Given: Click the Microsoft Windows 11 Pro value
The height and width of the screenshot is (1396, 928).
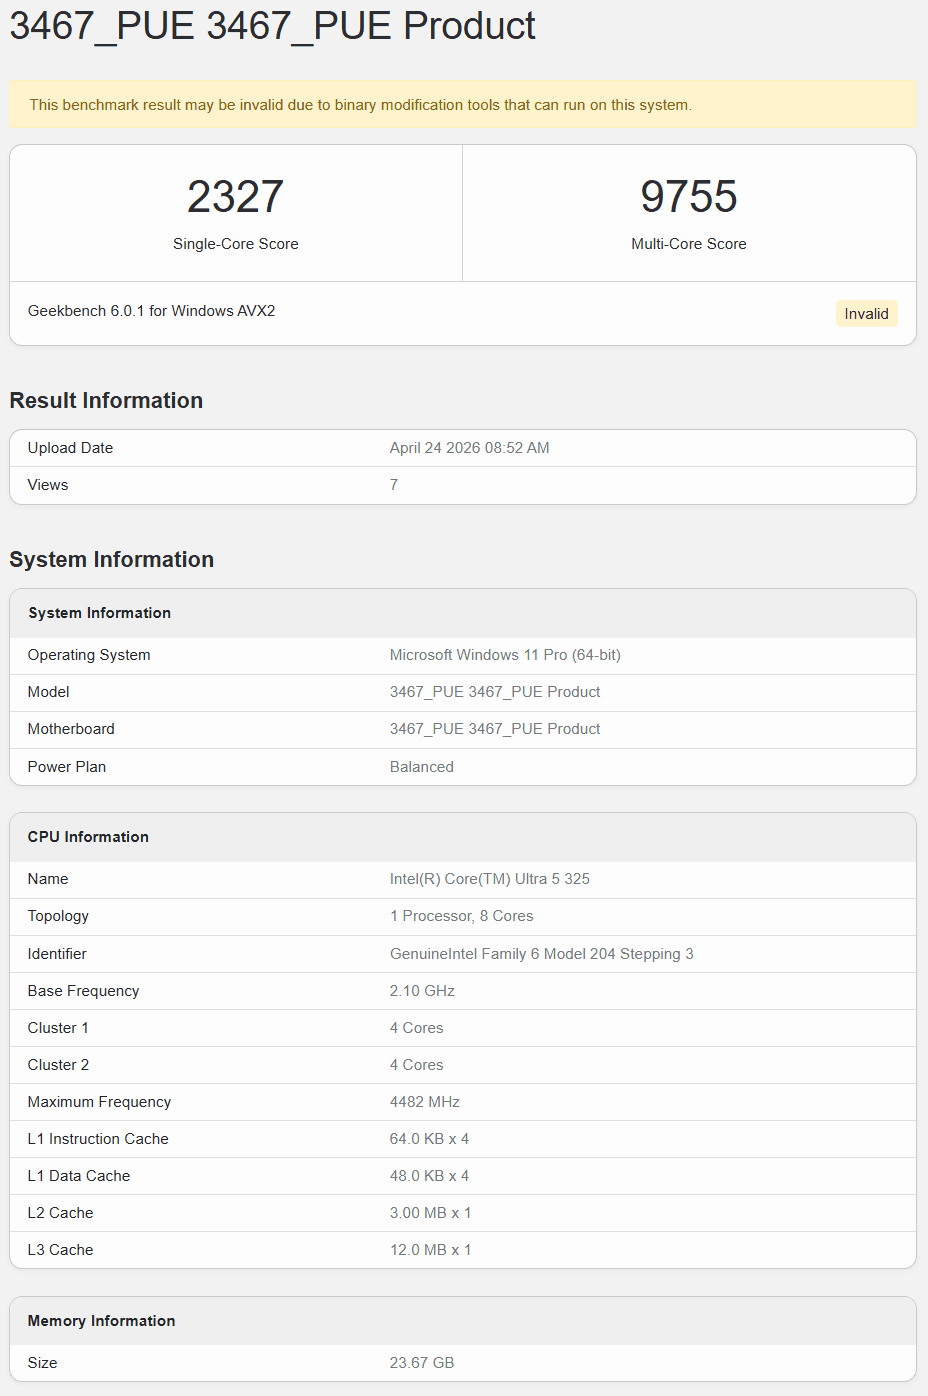Looking at the screenshot, I should pos(505,655).
